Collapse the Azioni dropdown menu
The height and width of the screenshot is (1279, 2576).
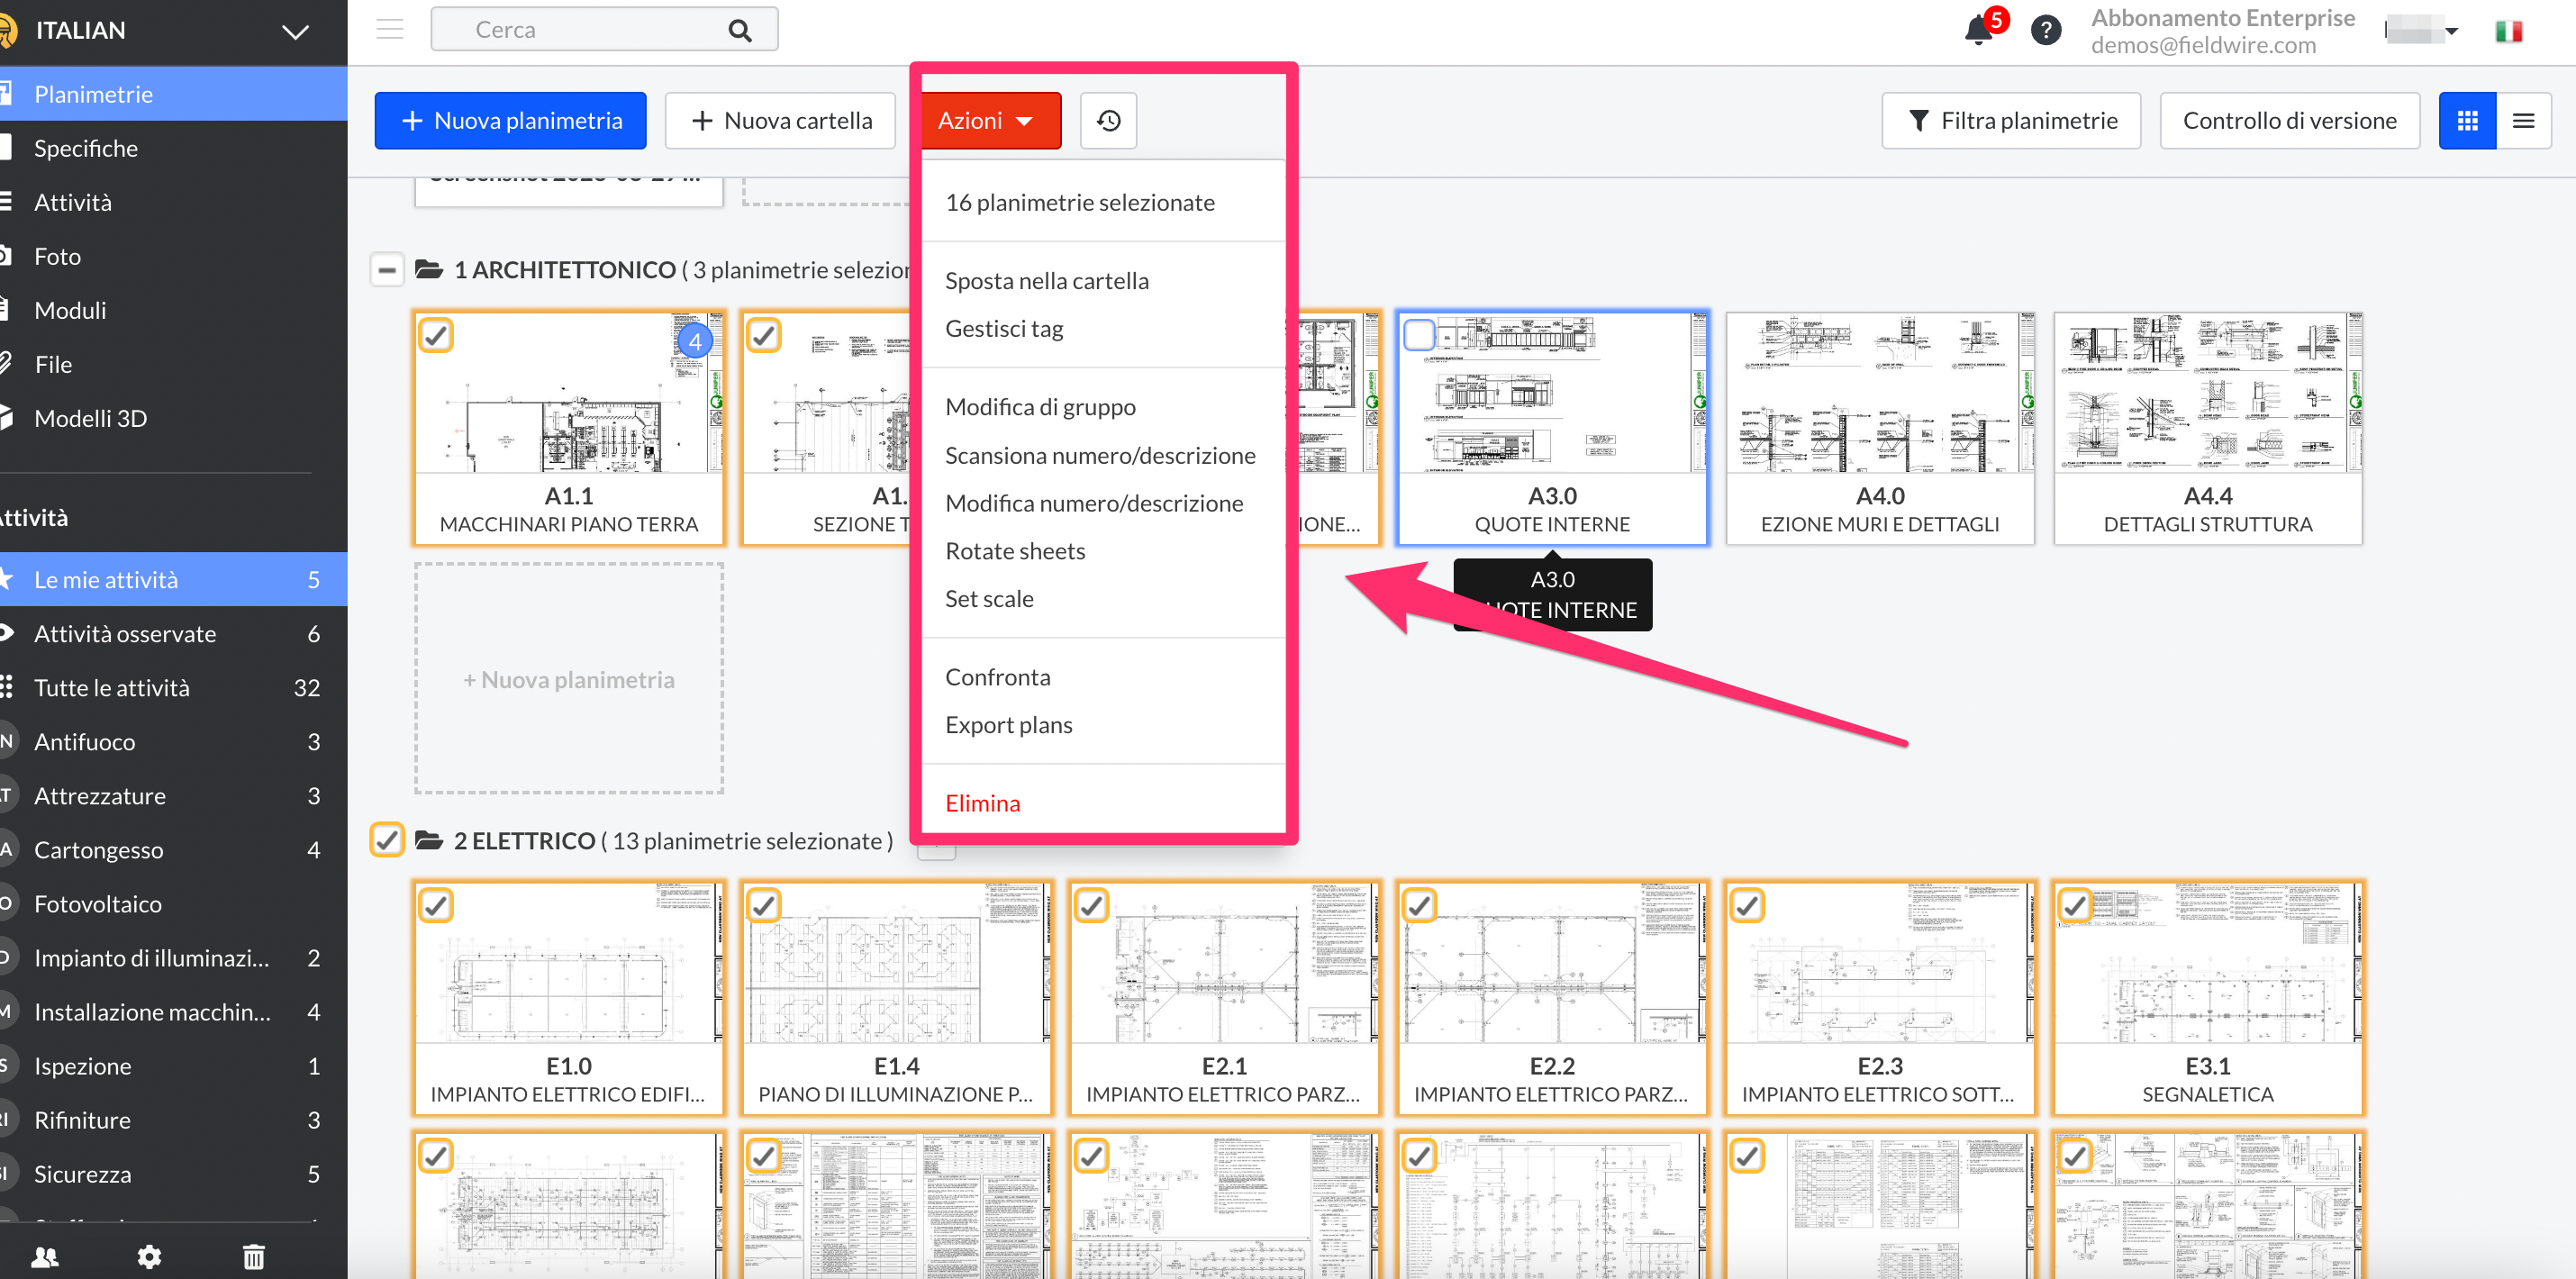tap(987, 121)
